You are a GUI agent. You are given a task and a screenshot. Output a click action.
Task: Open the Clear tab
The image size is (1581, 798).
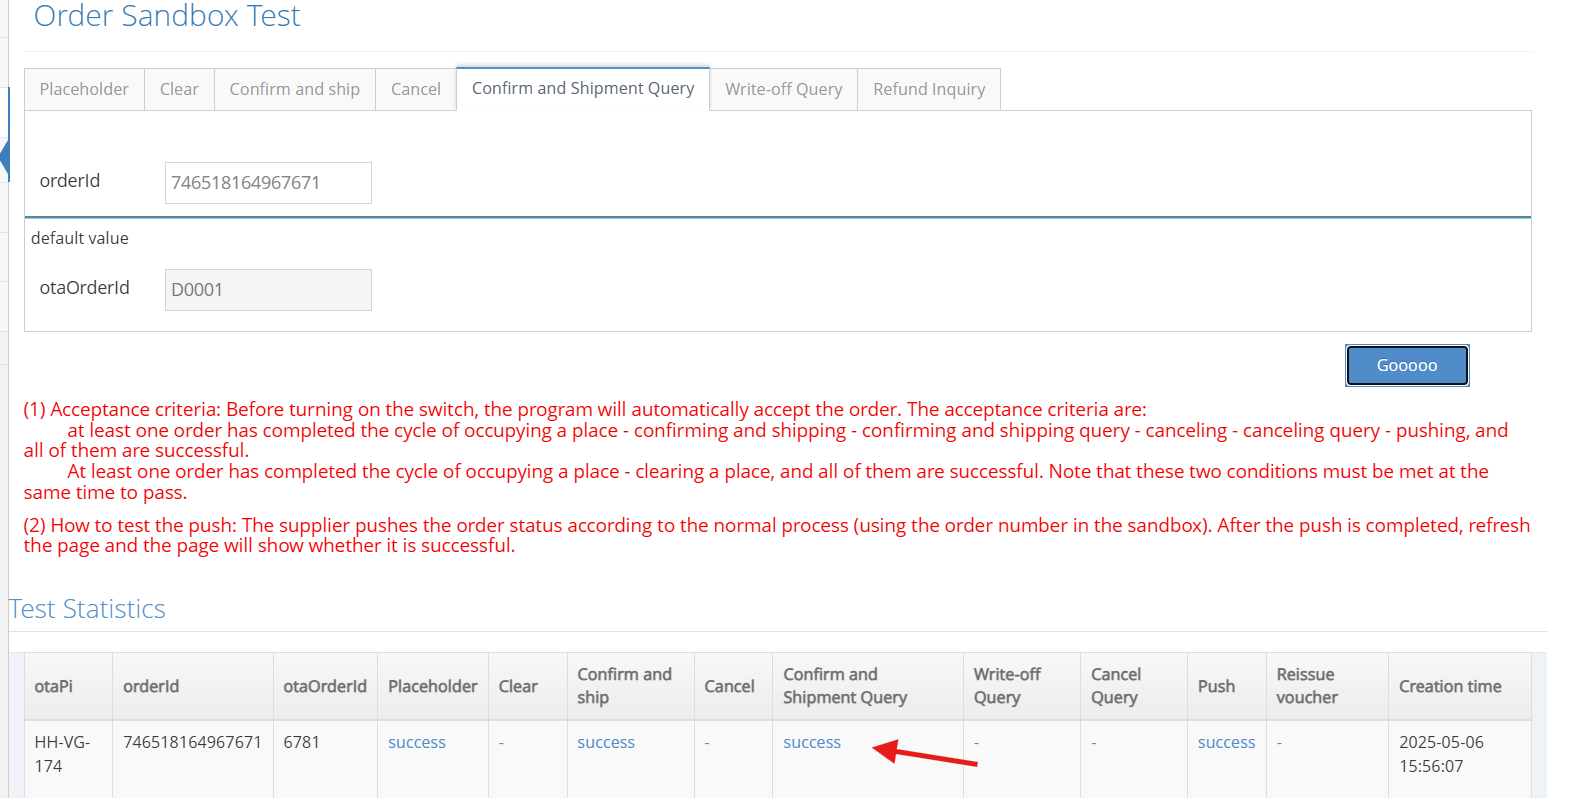click(x=179, y=89)
